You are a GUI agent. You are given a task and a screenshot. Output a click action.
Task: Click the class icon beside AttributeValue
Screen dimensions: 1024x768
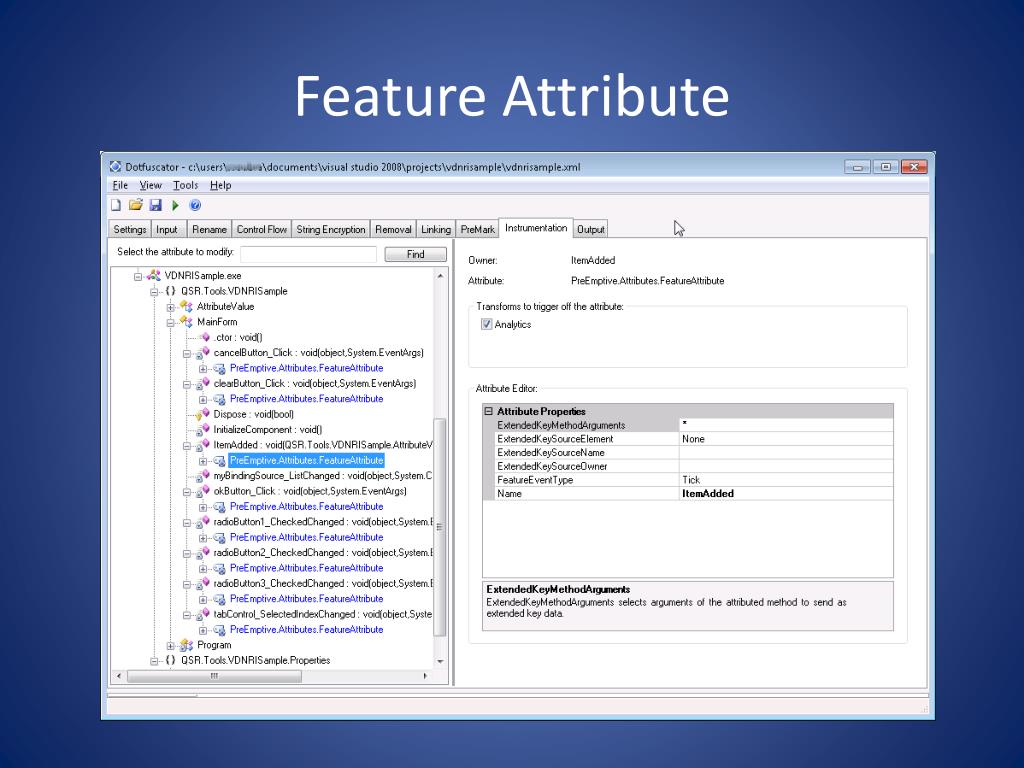point(186,306)
